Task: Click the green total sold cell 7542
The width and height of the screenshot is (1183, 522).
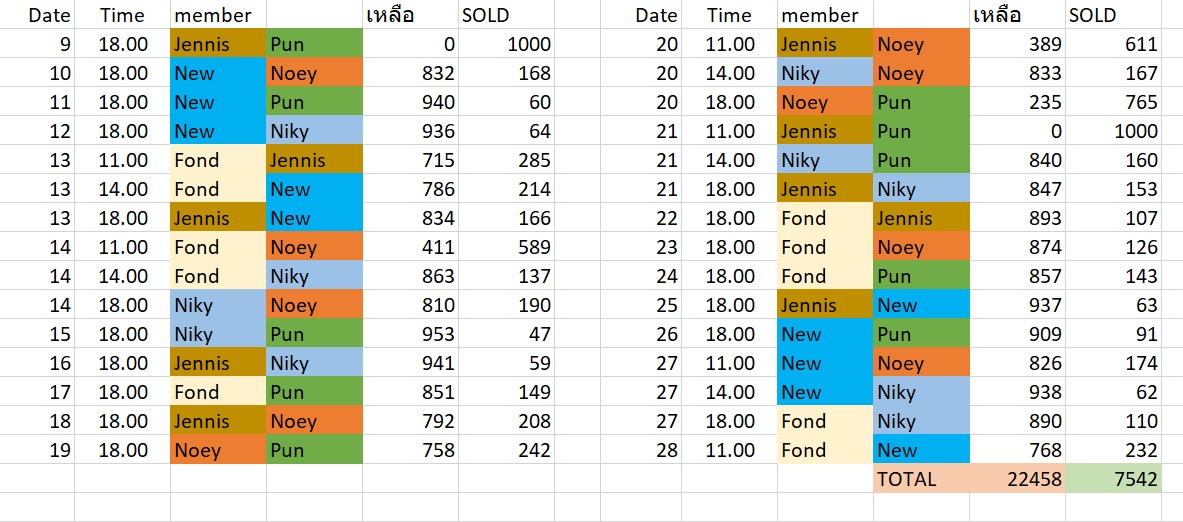Action: point(1112,479)
